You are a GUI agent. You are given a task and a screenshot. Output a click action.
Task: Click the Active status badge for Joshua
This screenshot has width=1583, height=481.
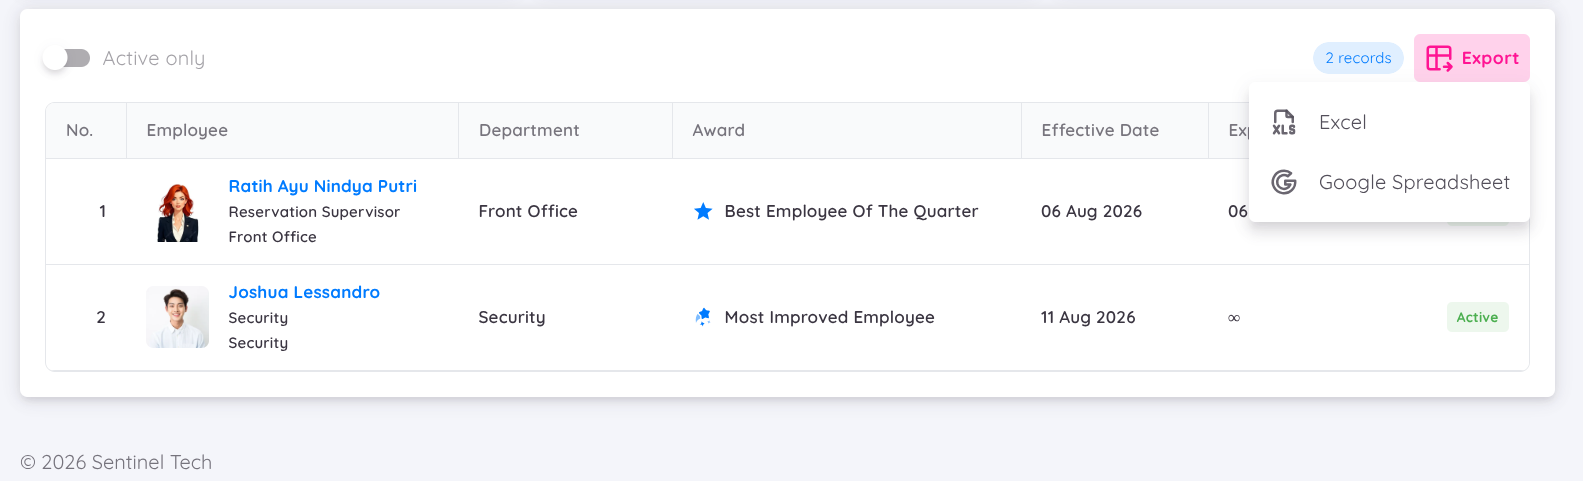point(1477,317)
